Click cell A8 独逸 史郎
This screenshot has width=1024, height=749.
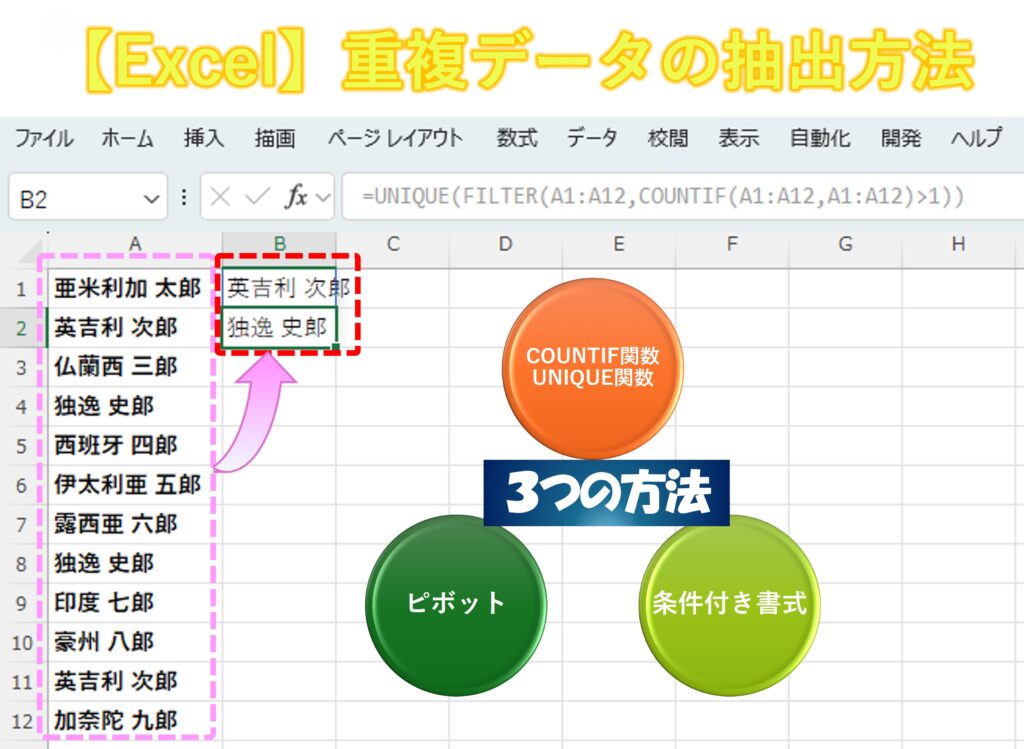[x=135, y=563]
